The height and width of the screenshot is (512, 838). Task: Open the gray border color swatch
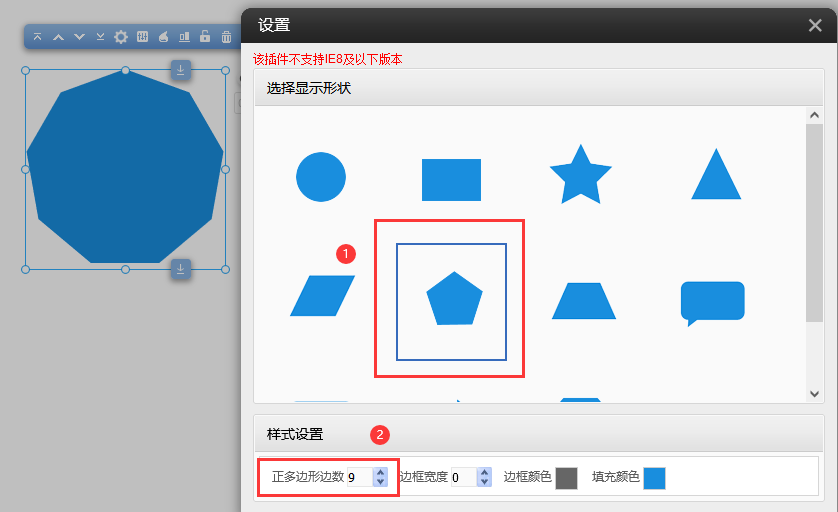click(566, 478)
